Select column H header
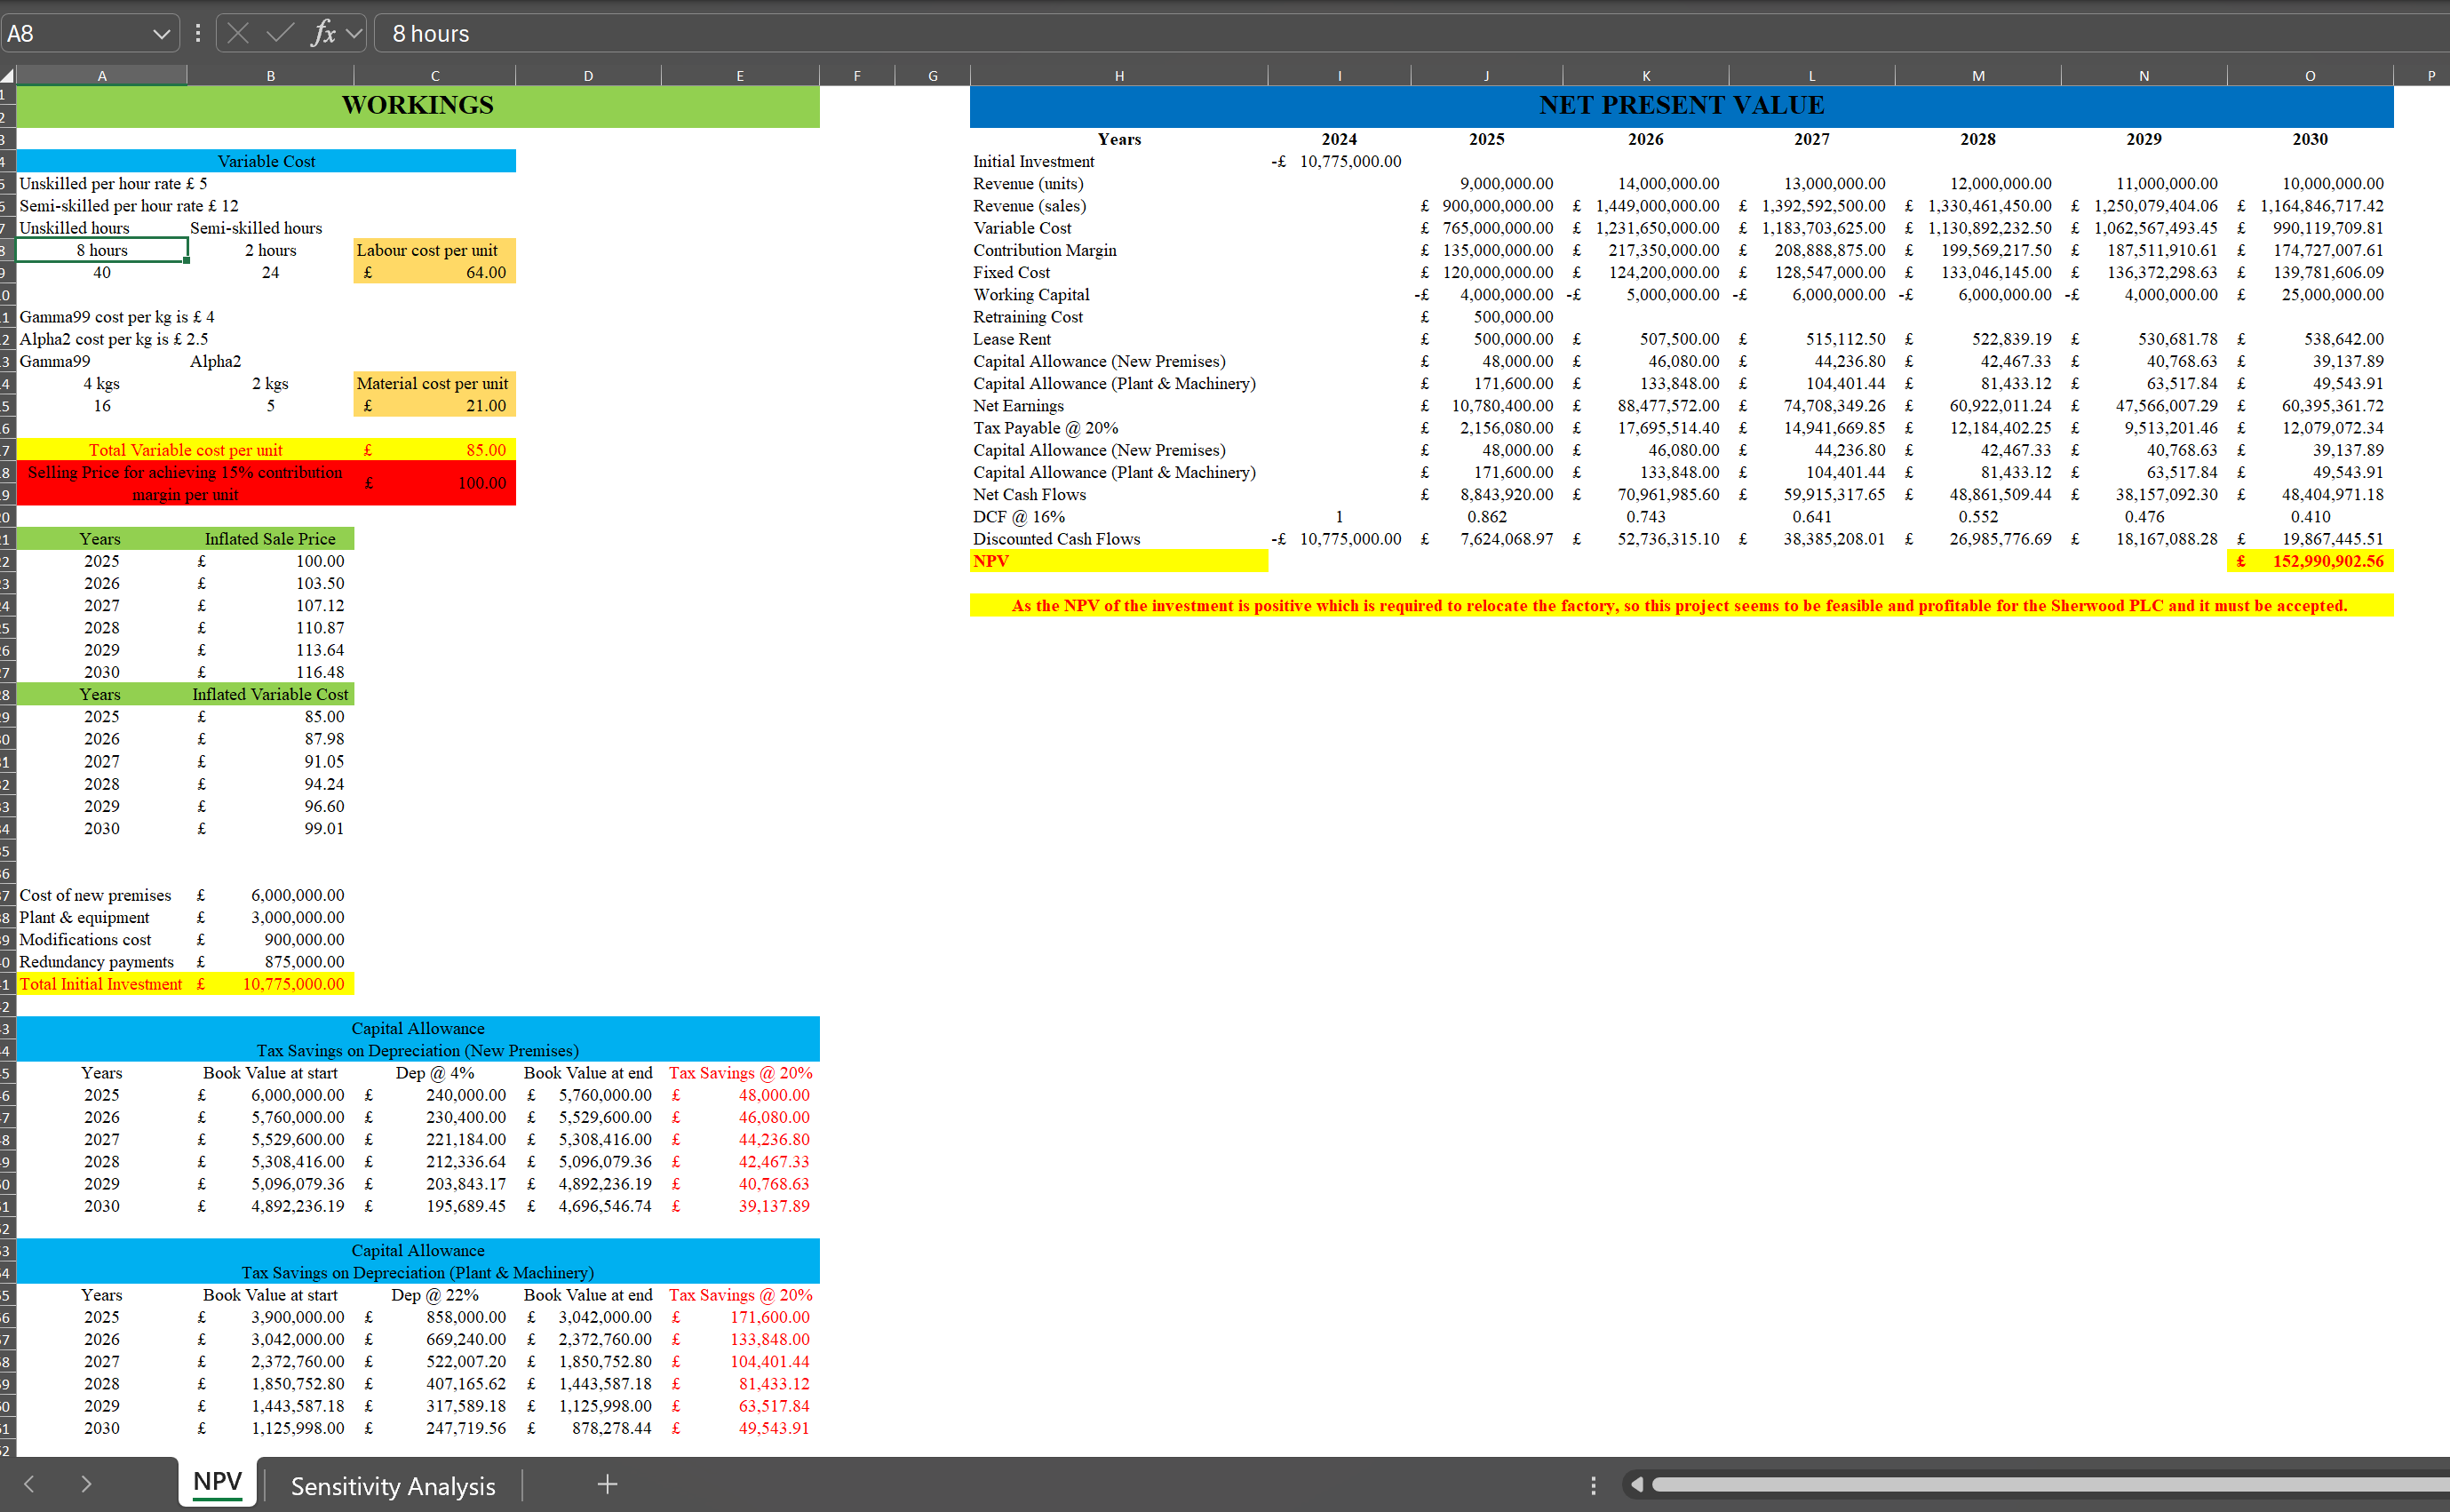The width and height of the screenshot is (2450, 1512). click(x=1118, y=75)
